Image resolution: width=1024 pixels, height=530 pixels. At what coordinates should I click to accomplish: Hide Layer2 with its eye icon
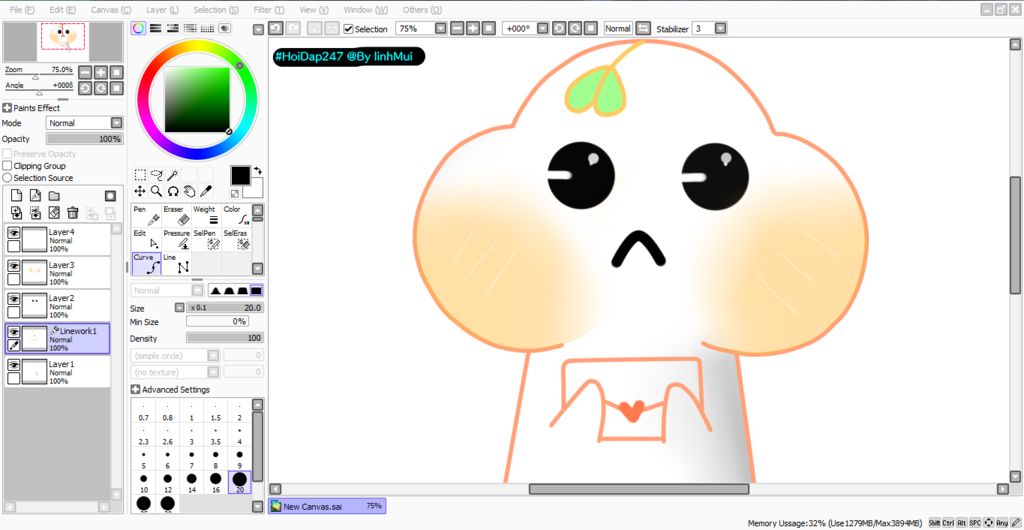coord(13,298)
